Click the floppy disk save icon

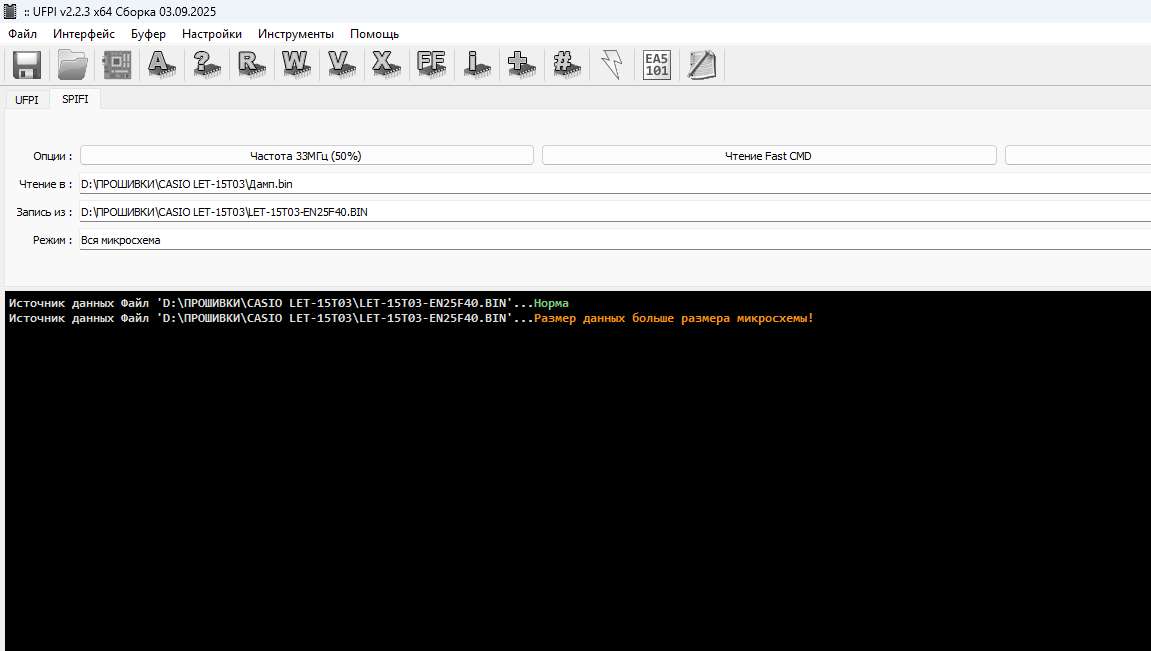coord(26,65)
